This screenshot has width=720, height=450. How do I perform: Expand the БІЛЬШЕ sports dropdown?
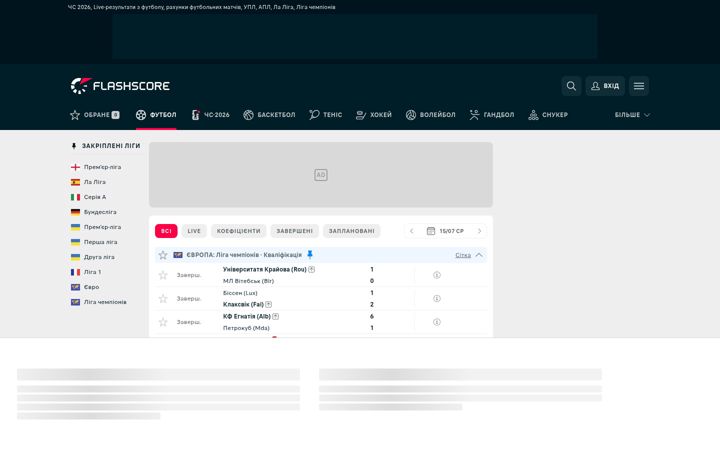[x=632, y=115]
